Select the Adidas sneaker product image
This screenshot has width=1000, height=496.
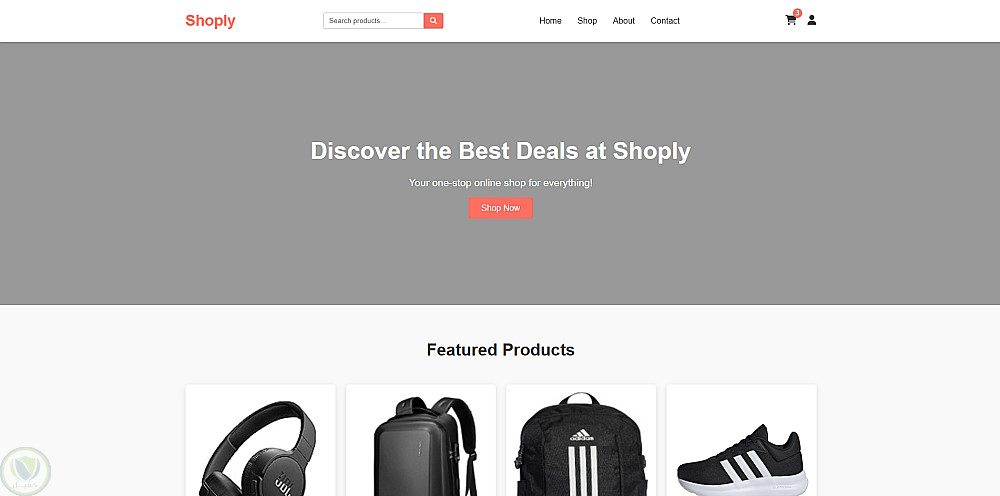[x=742, y=460]
